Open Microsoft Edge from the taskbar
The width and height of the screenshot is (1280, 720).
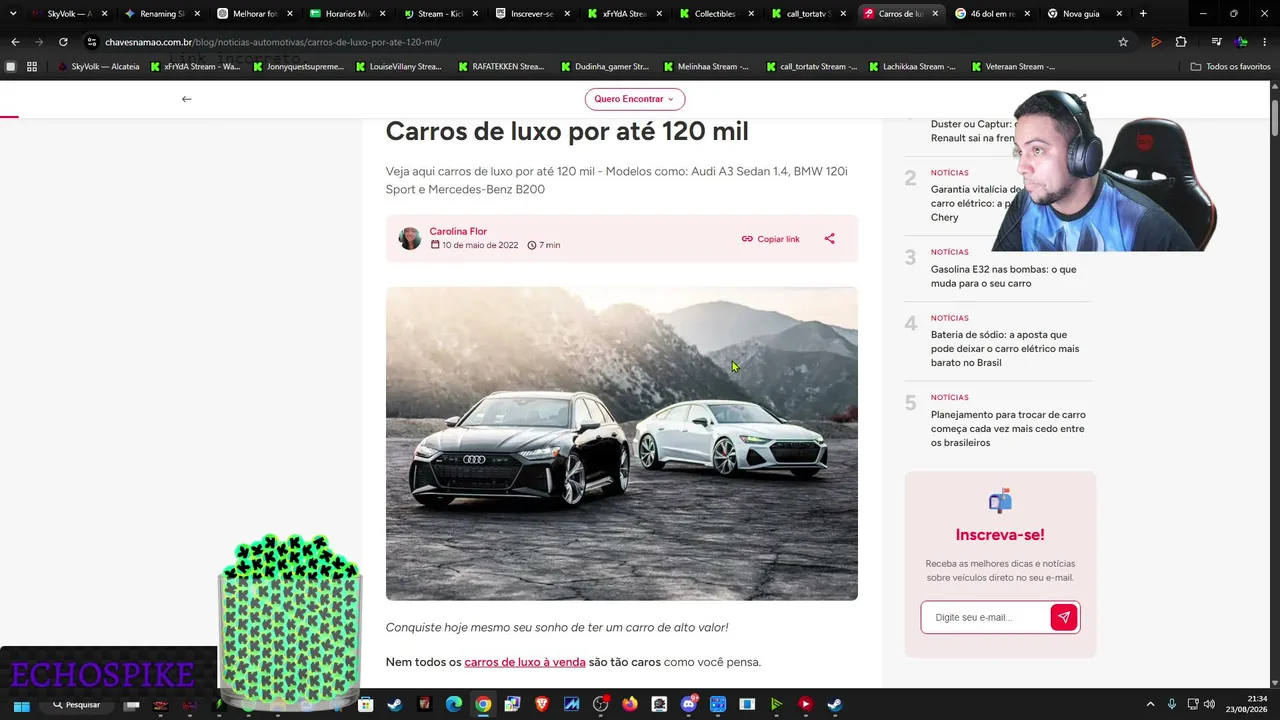point(454,705)
